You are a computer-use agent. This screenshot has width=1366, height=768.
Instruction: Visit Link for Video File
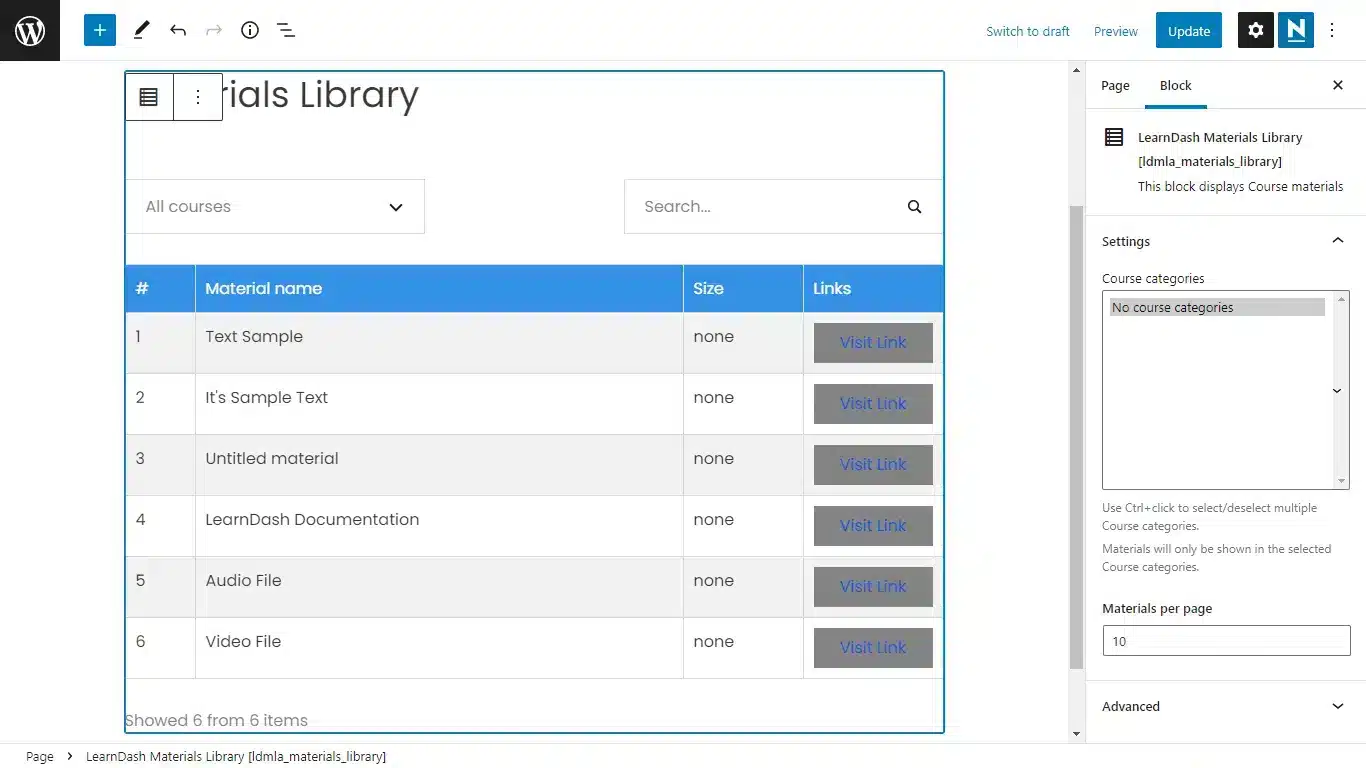(x=873, y=648)
